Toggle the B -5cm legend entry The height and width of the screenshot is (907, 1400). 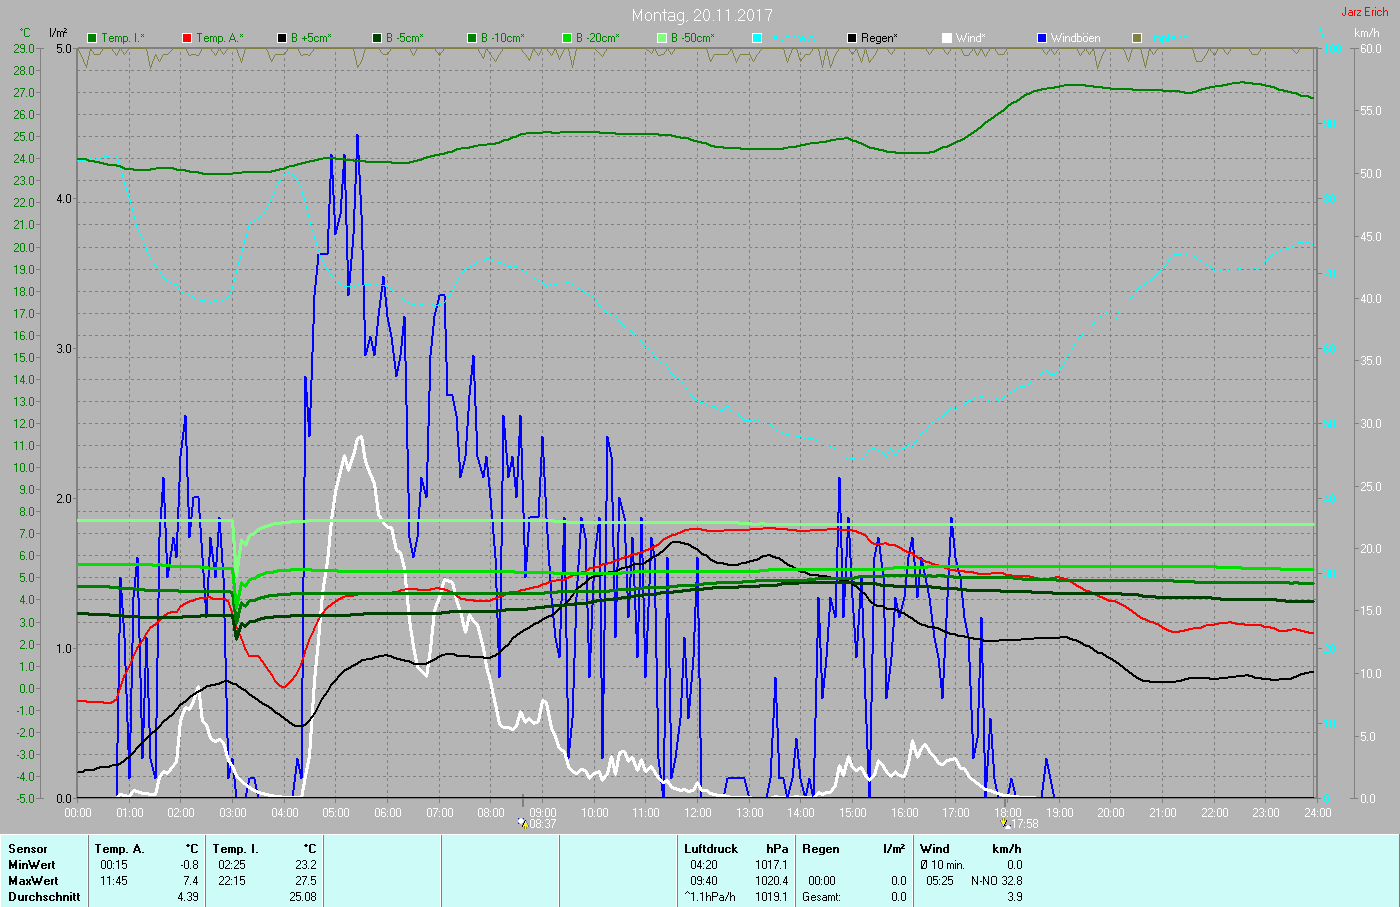[404, 38]
